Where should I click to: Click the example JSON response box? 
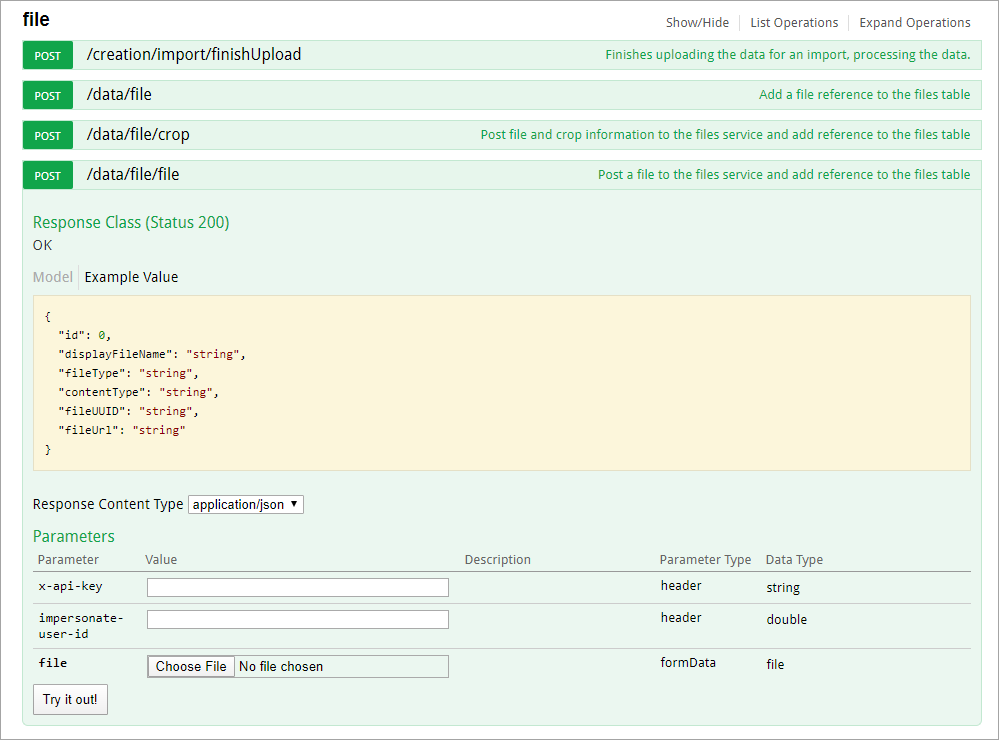(501, 383)
